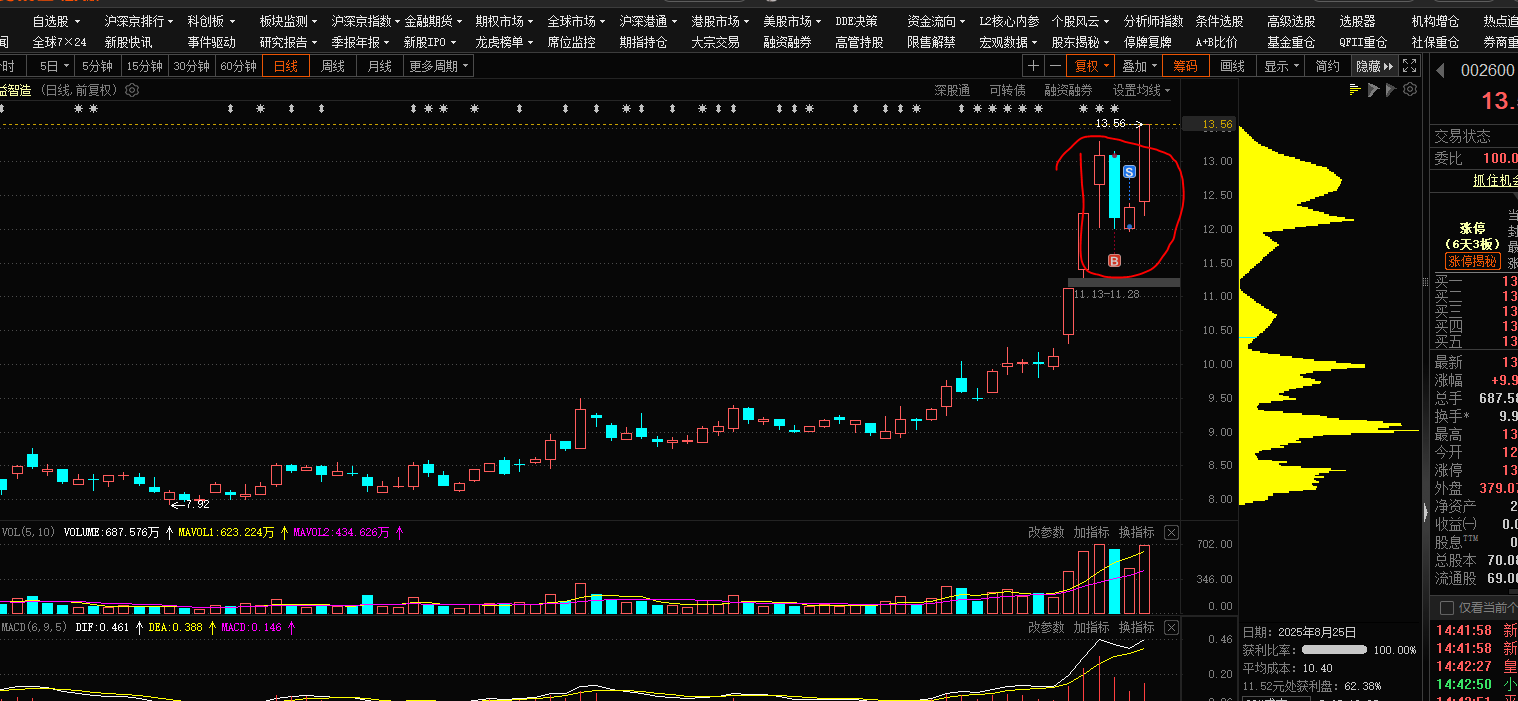The image size is (1518, 701).
Task: Click VOL panel 换指标 link
Action: (1136, 532)
